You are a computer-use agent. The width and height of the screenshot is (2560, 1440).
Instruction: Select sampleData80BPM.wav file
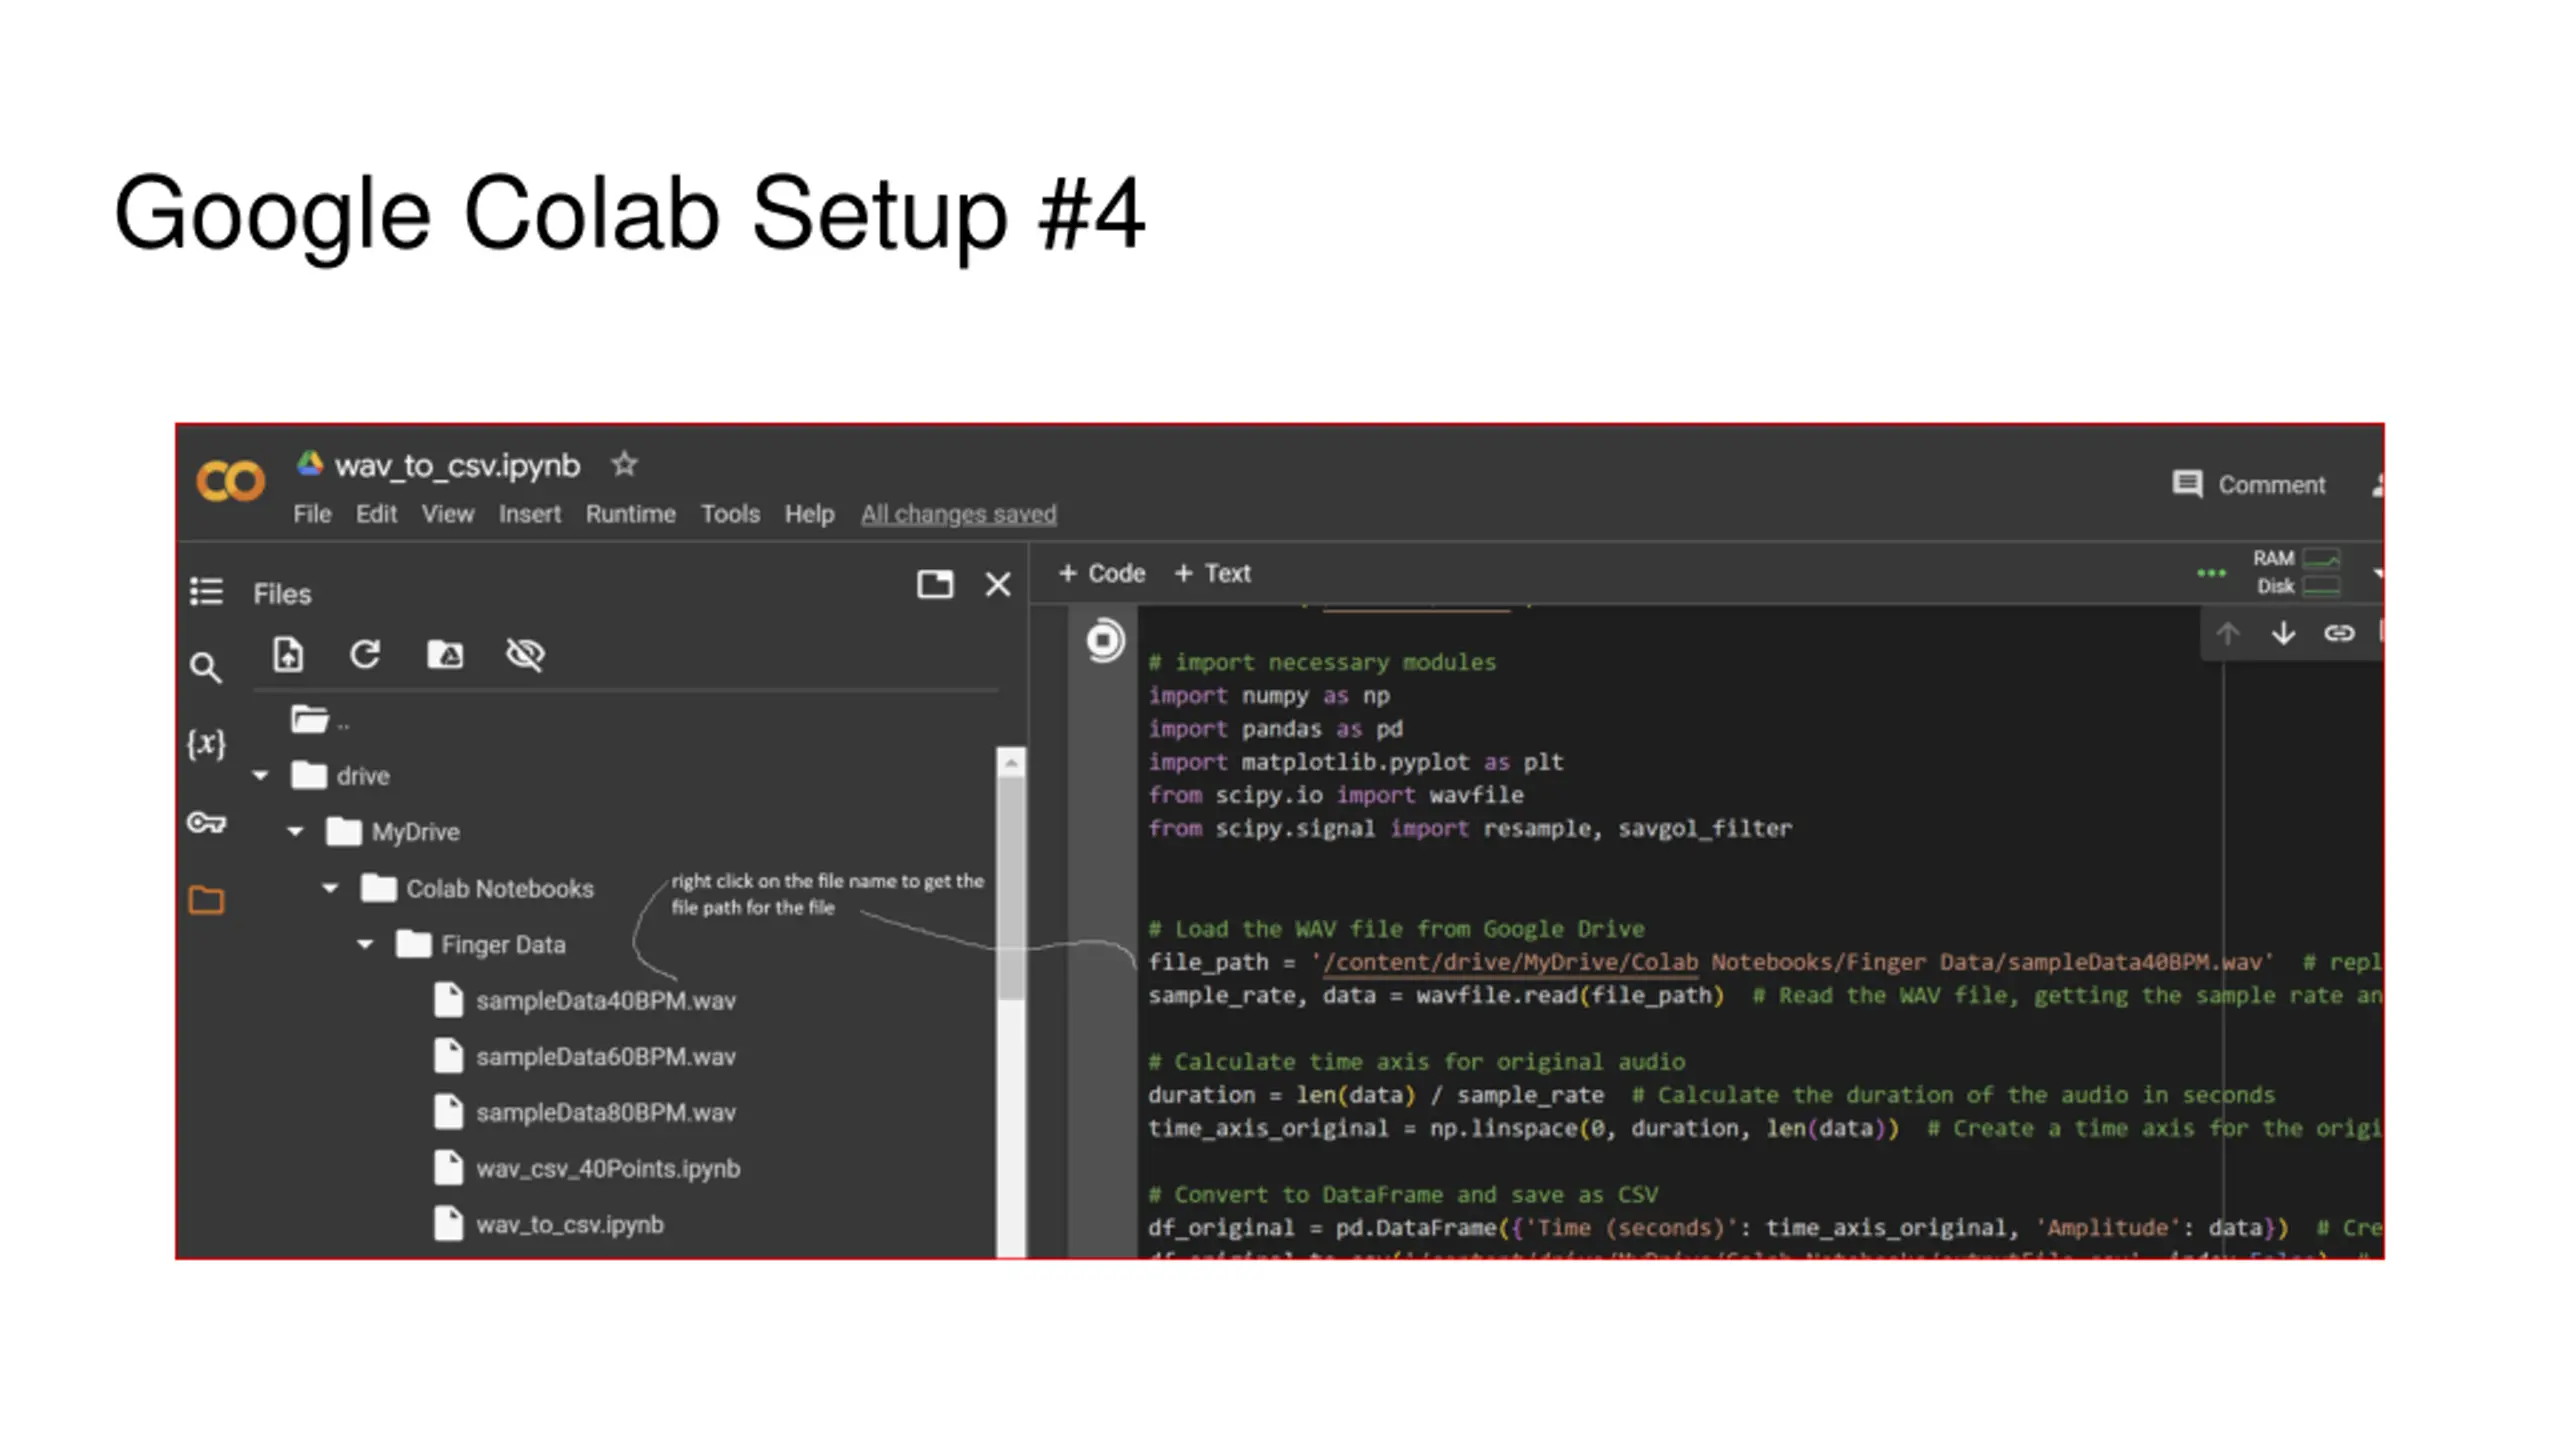coord(585,1112)
